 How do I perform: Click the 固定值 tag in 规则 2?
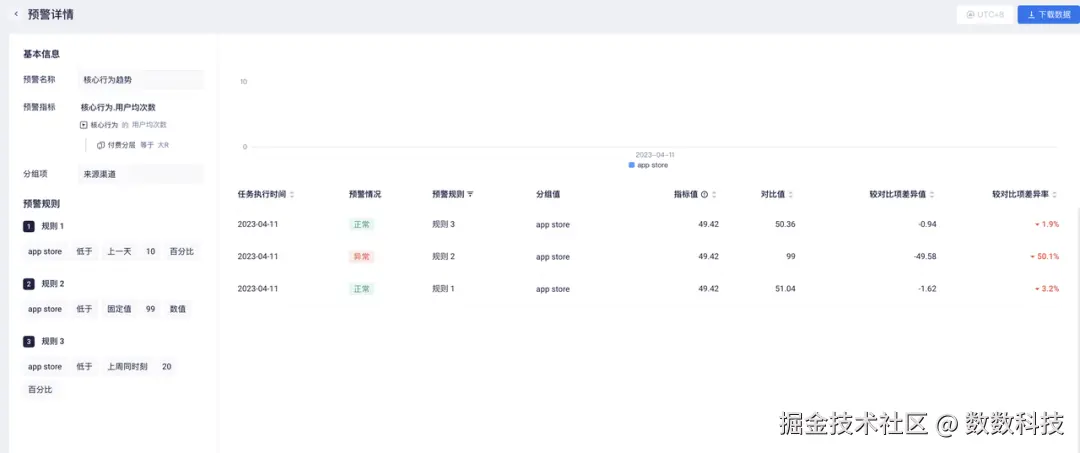pyautogui.click(x=118, y=309)
